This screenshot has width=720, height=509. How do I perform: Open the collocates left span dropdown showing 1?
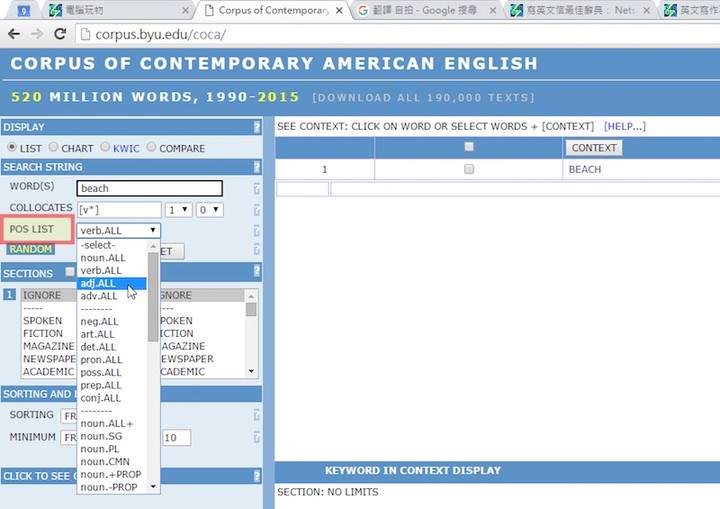[x=178, y=210]
